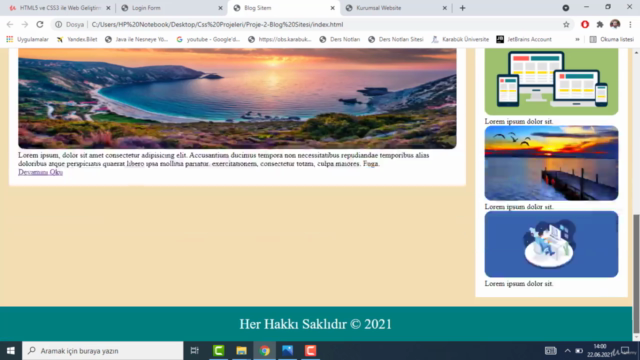Open the touch keyboard tray icon
The height and width of the screenshot is (360, 640).
coord(551,351)
